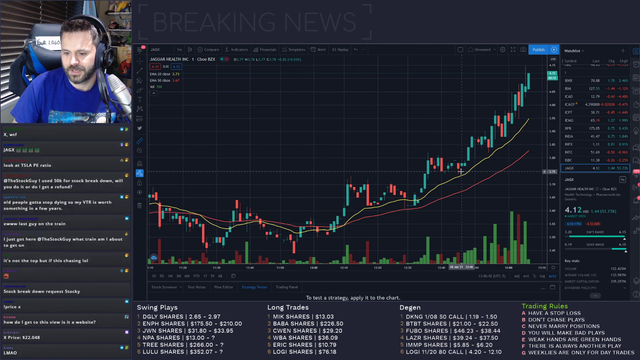Image resolution: width=640 pixels, height=360 pixels.
Task: Open the Indicators dialog
Action: point(236,50)
